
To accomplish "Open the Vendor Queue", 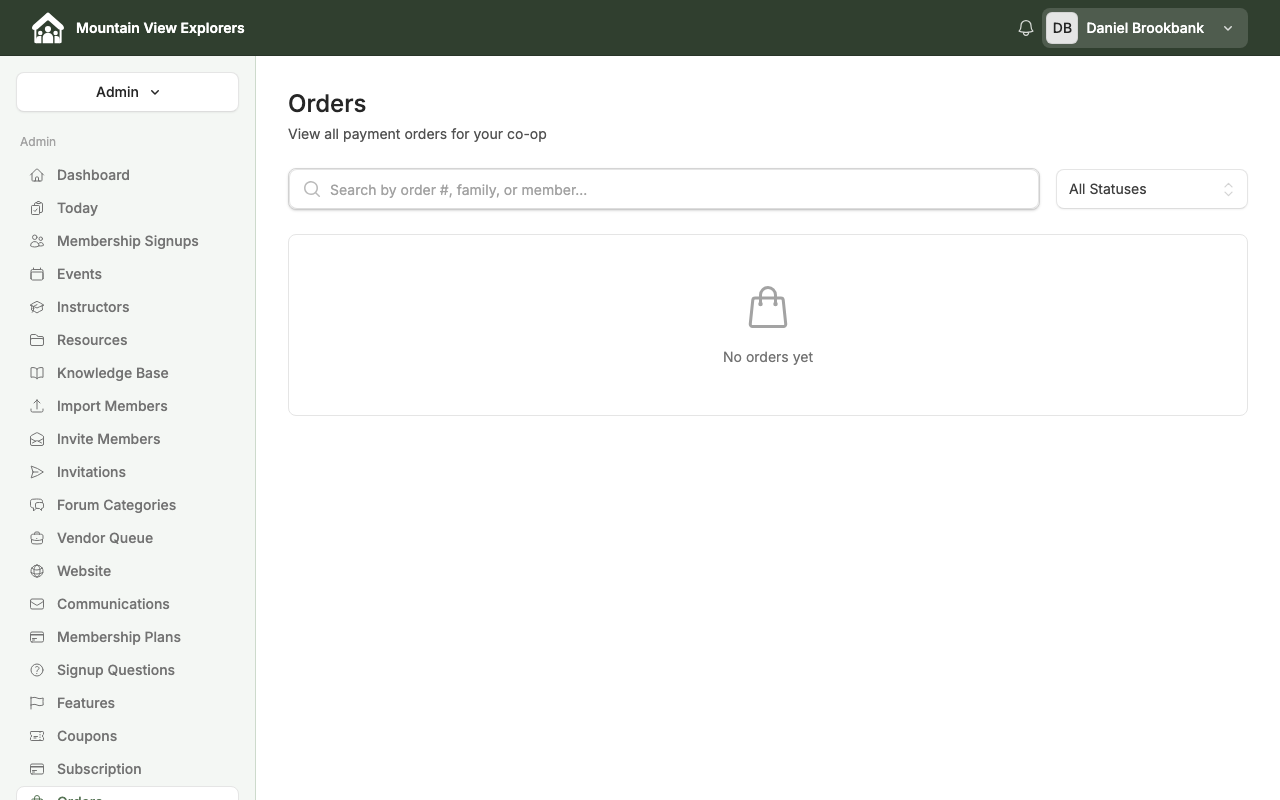I will 127,538.
